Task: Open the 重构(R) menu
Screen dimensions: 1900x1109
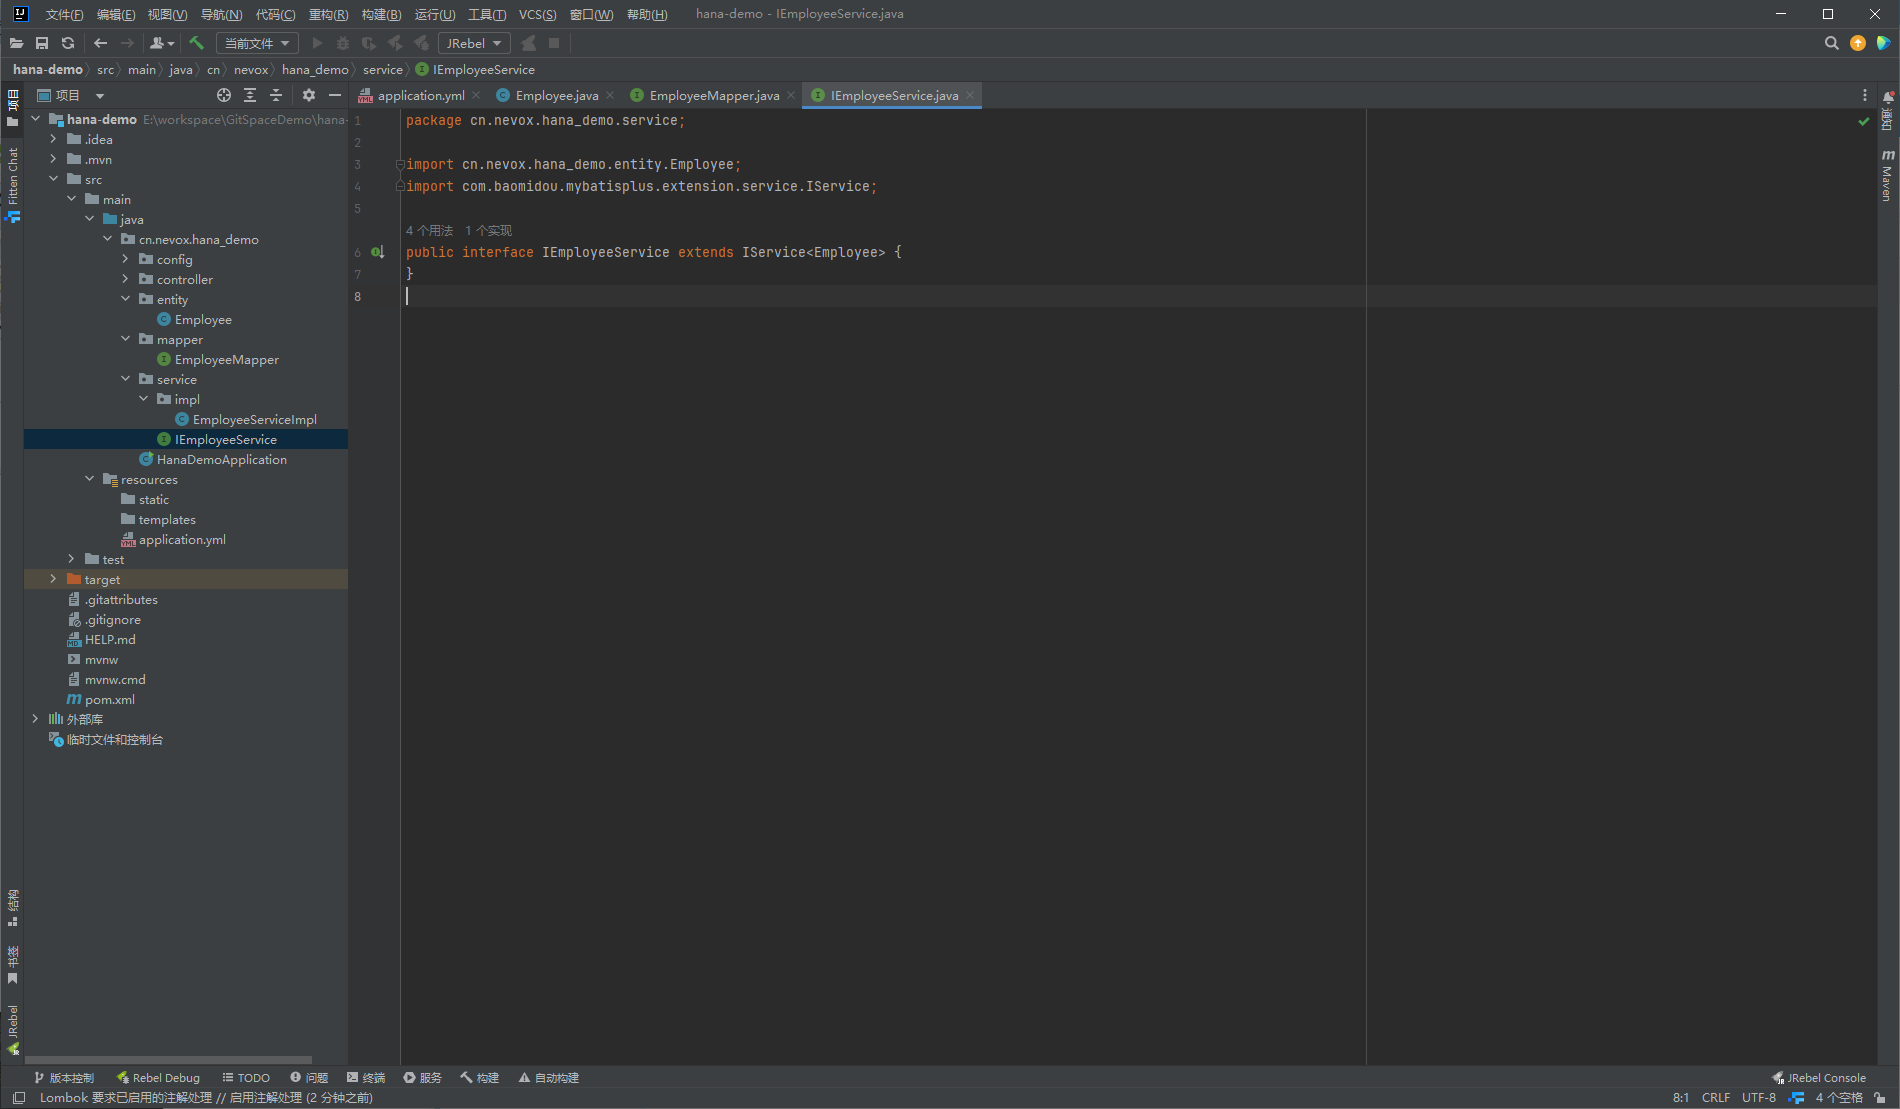Action: pos(328,14)
